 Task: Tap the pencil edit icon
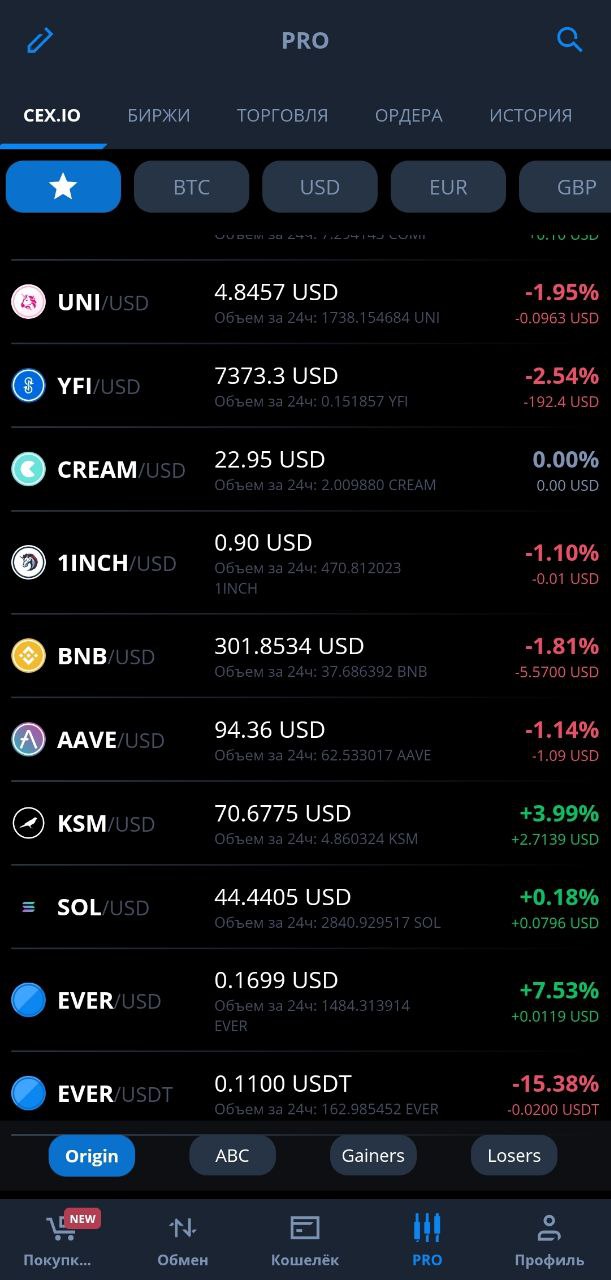[x=40, y=40]
